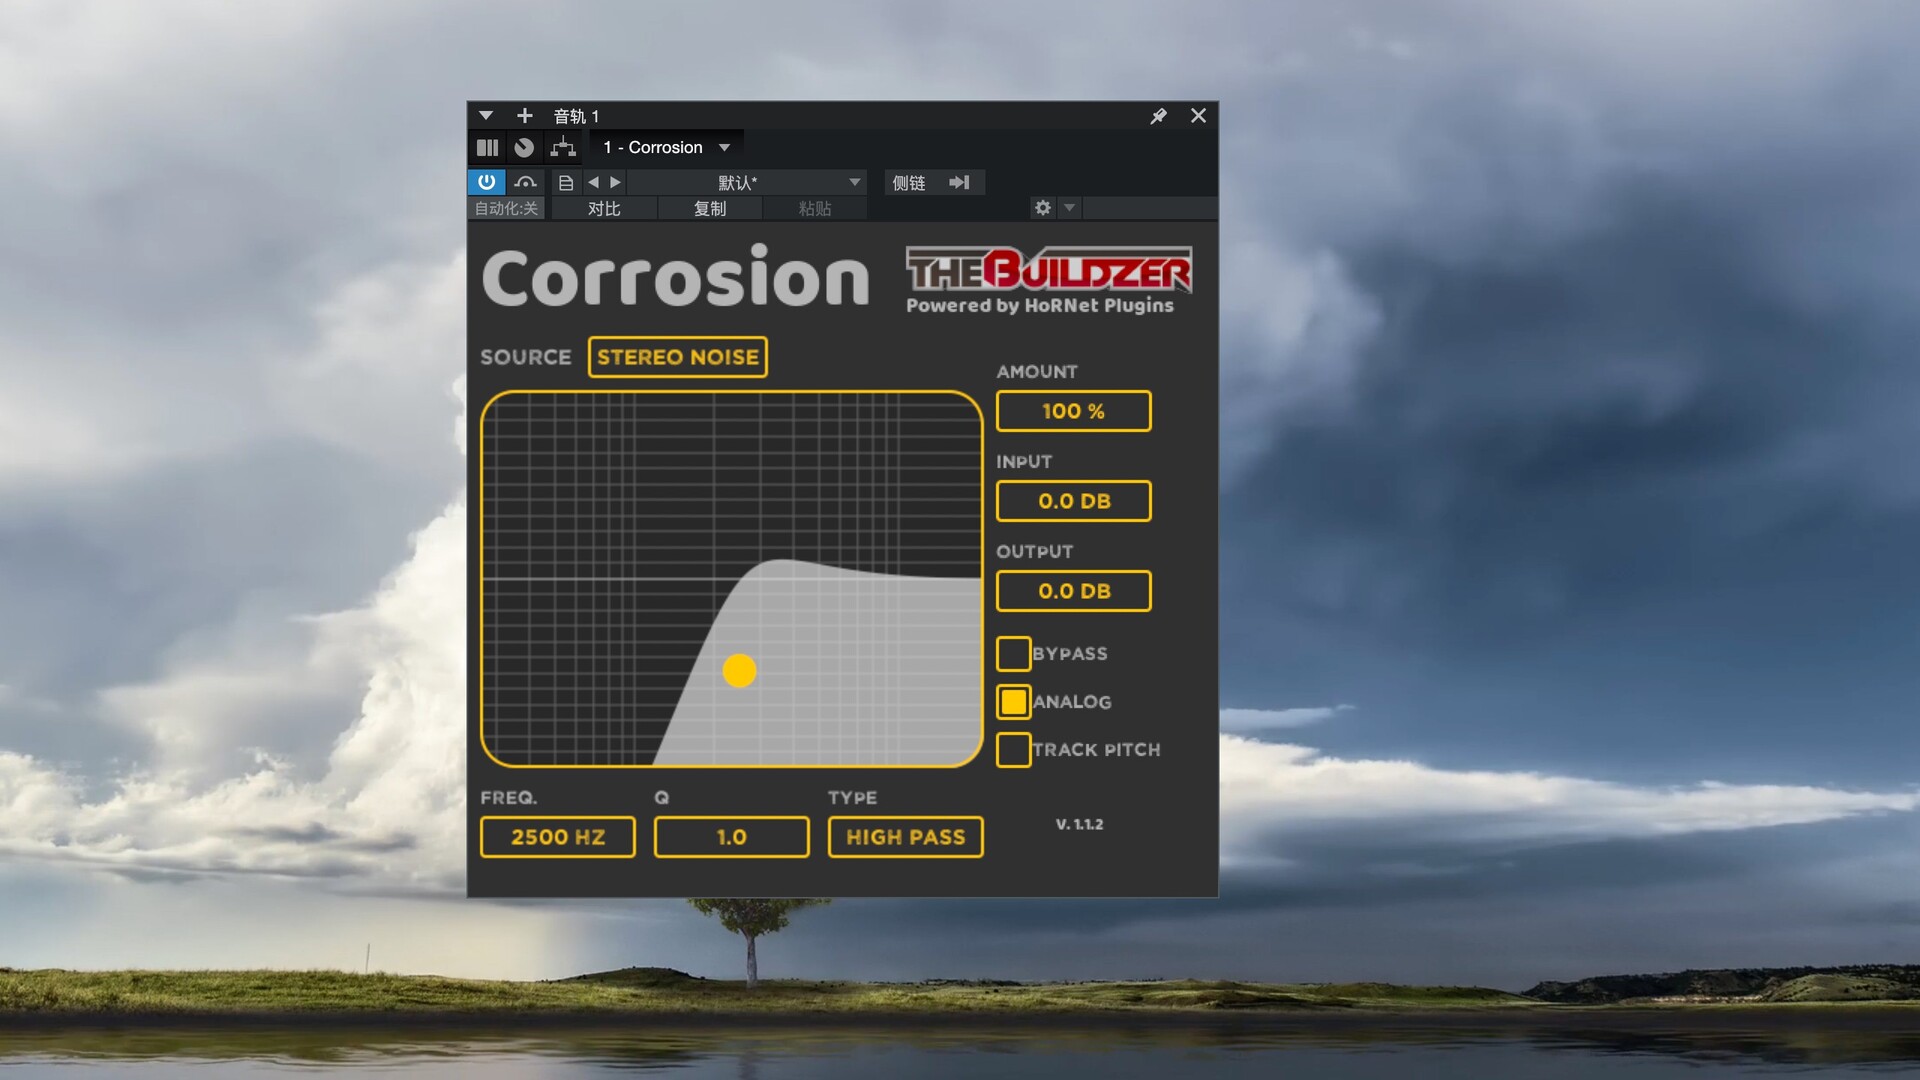Load the previous preset arrow
This screenshot has height=1080, width=1920.
point(593,182)
